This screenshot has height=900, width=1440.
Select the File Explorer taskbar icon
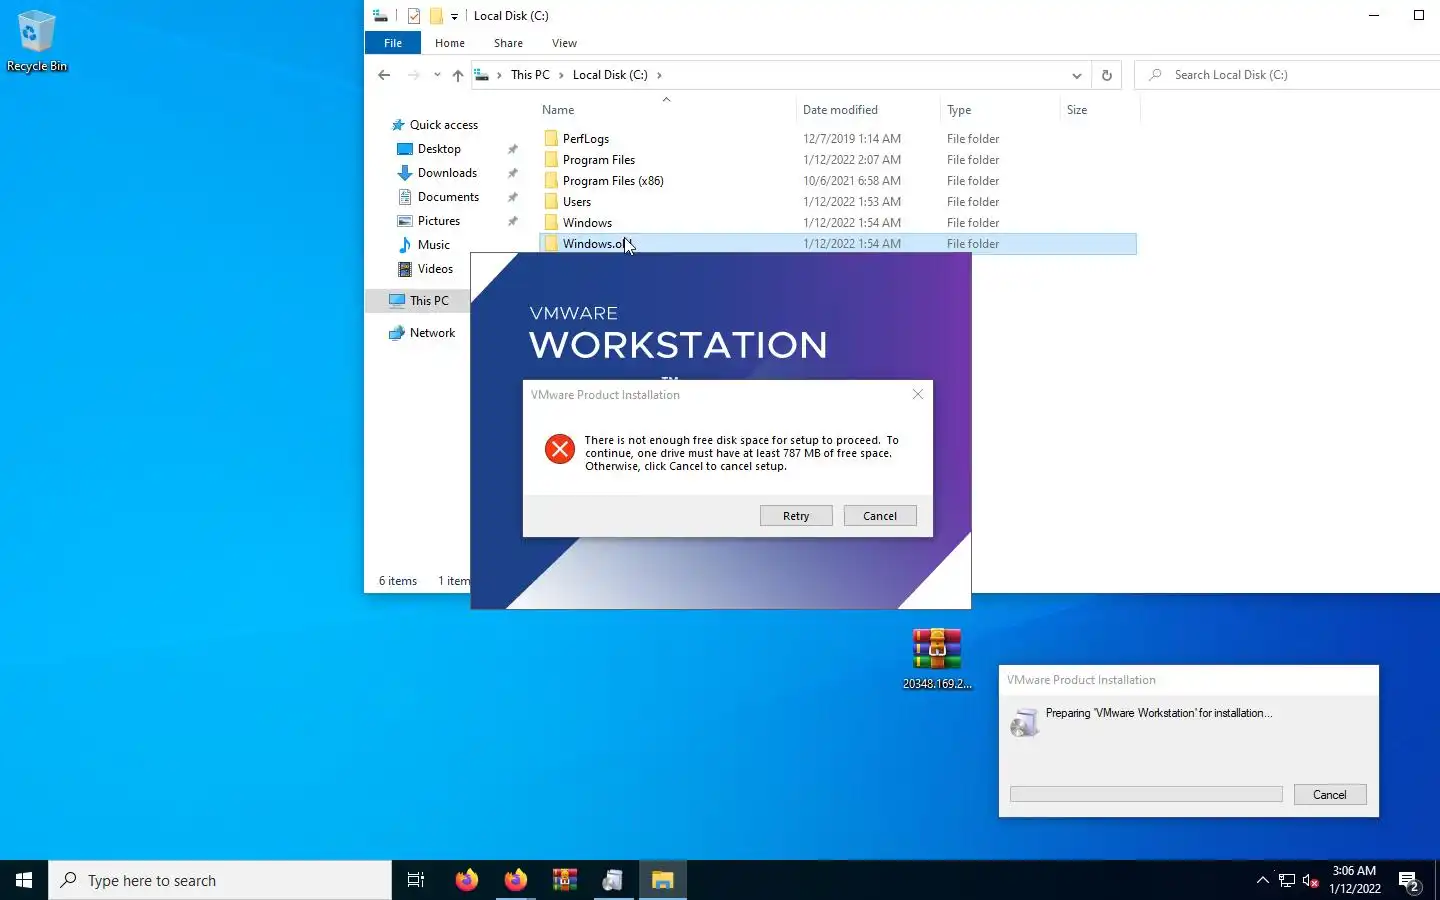662,880
